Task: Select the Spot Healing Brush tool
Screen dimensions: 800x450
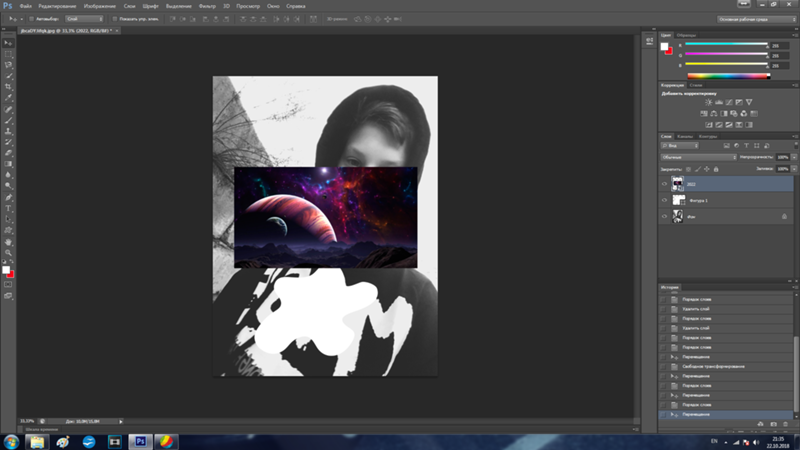Action: (x=8, y=109)
